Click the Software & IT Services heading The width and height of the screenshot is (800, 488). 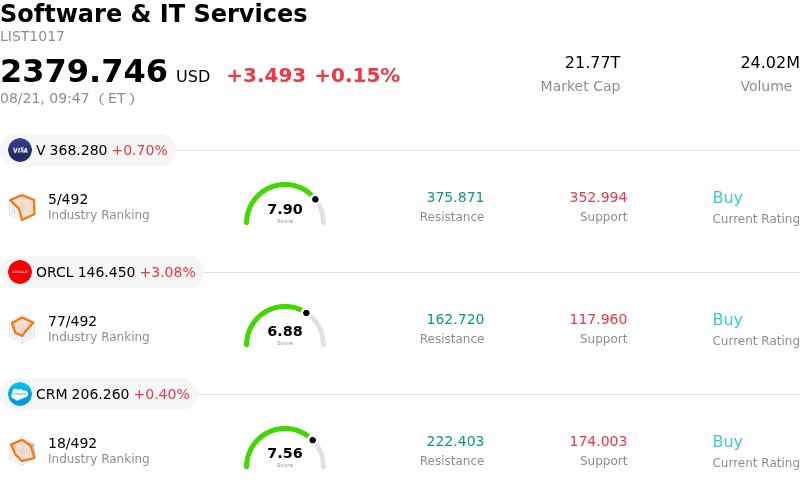click(x=154, y=13)
